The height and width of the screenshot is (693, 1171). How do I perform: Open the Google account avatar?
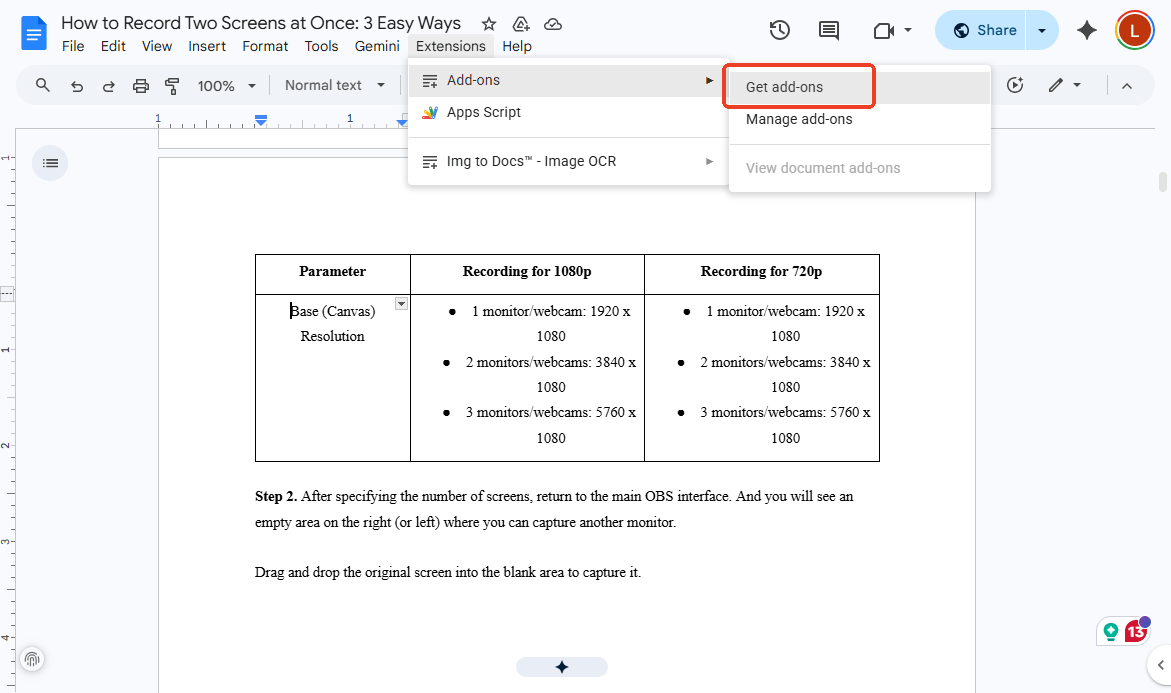click(x=1134, y=30)
